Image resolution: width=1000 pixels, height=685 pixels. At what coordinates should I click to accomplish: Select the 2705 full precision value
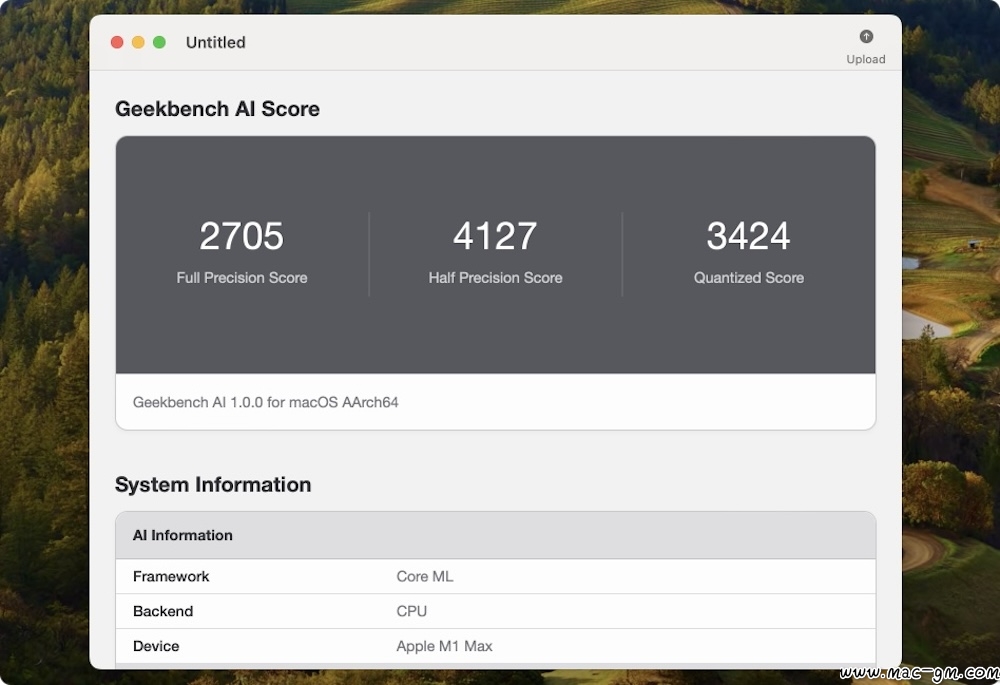point(242,236)
